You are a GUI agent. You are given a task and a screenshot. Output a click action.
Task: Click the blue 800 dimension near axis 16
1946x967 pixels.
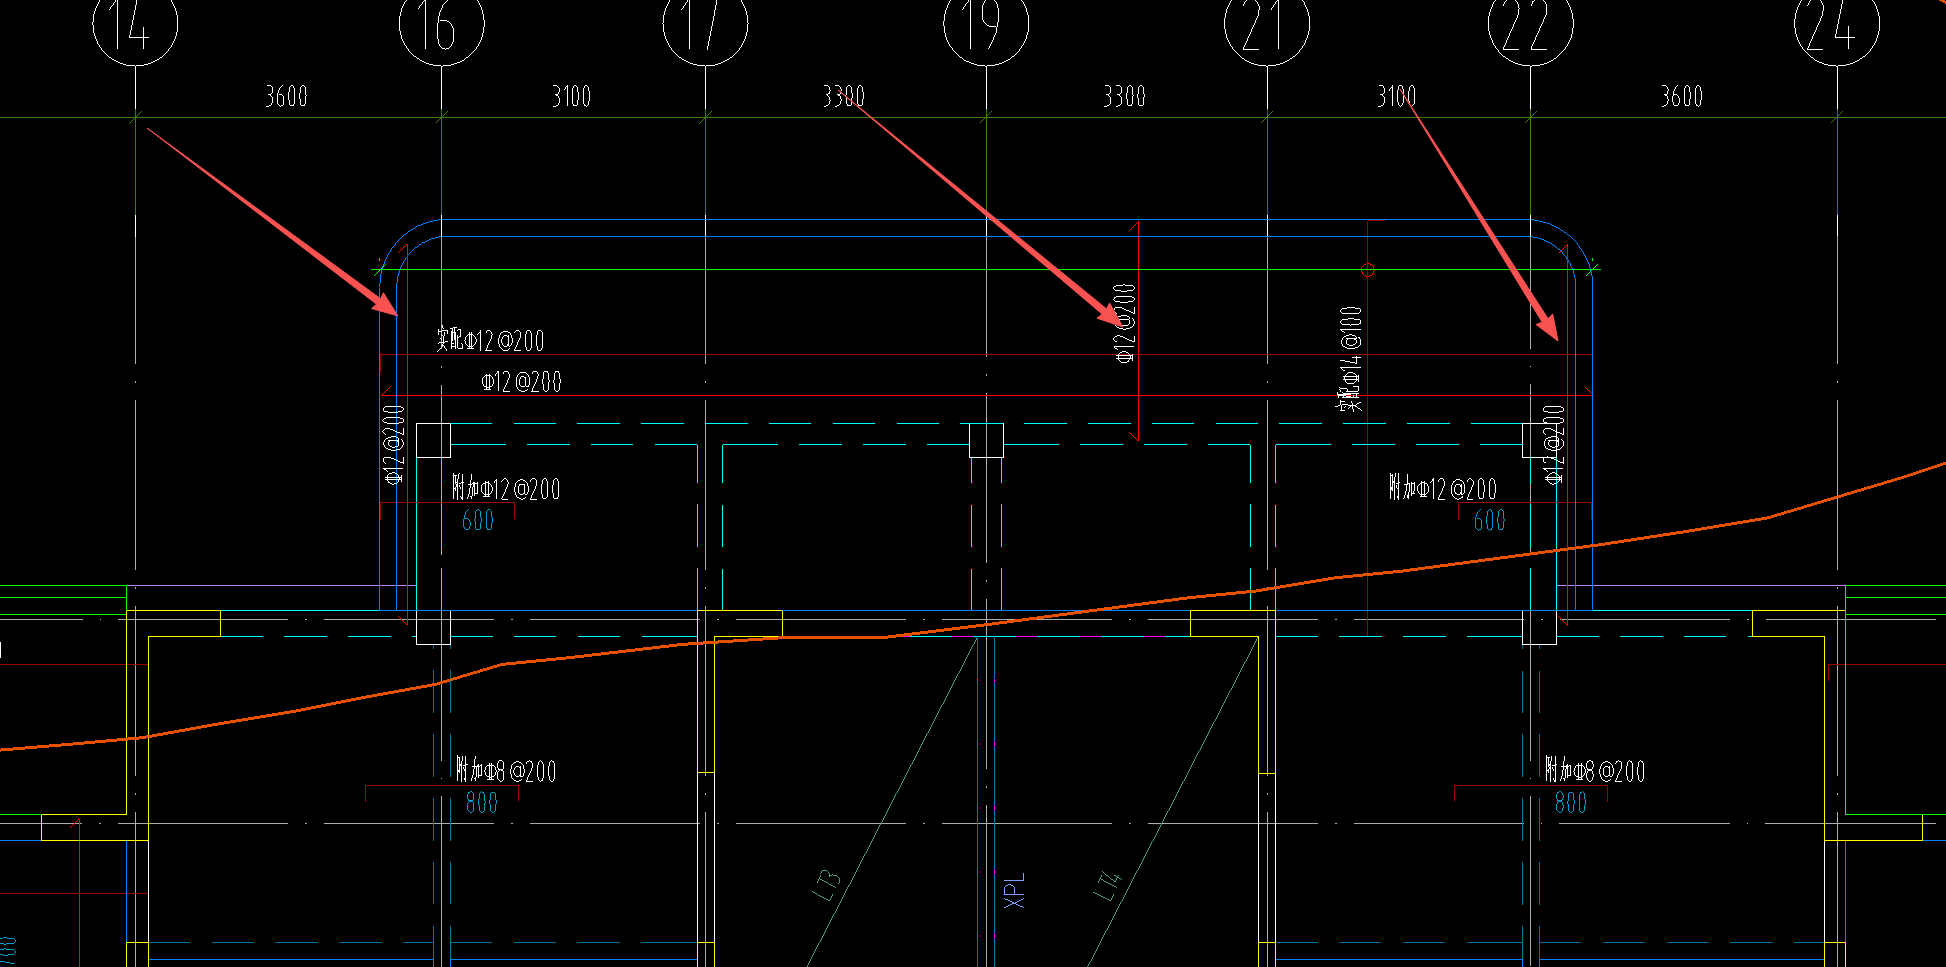pyautogui.click(x=481, y=802)
